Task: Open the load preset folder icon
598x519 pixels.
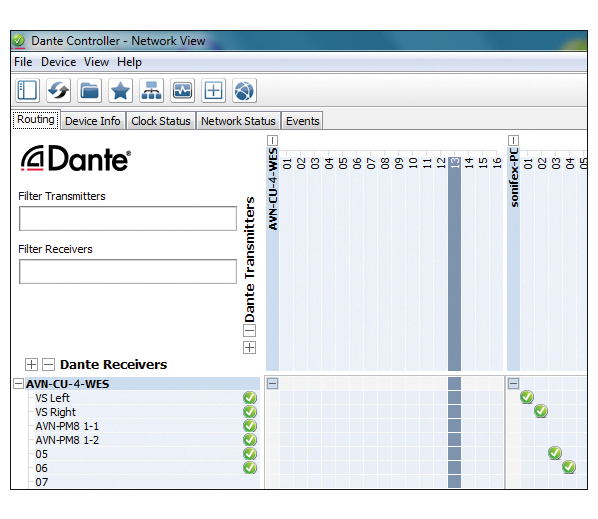Action: 89,91
